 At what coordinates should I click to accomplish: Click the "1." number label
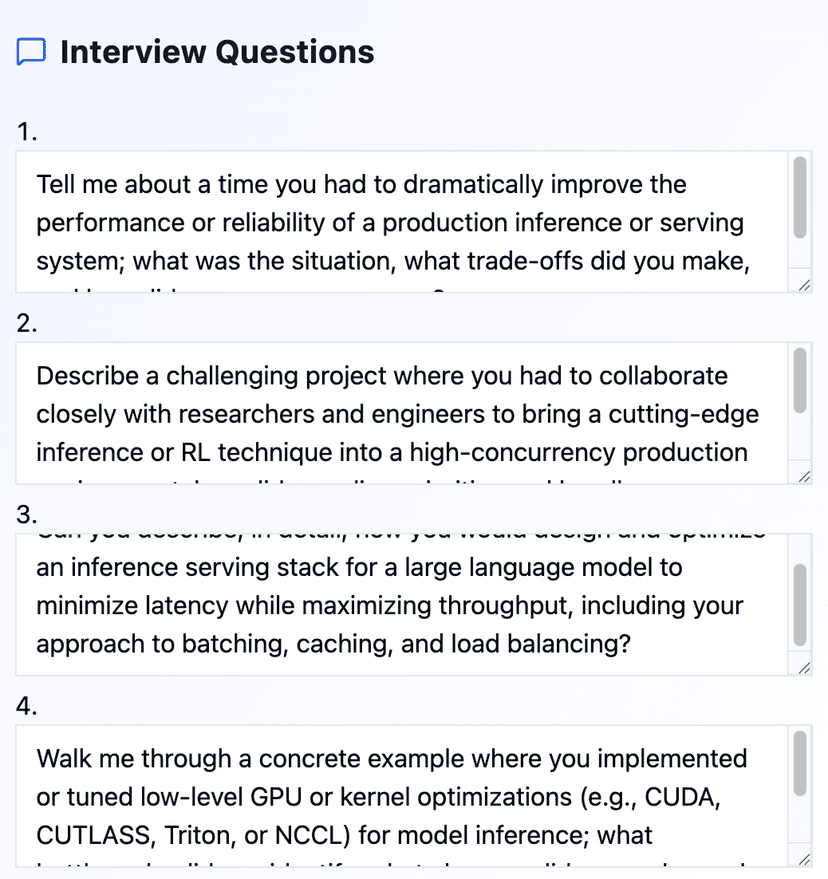(x=24, y=131)
